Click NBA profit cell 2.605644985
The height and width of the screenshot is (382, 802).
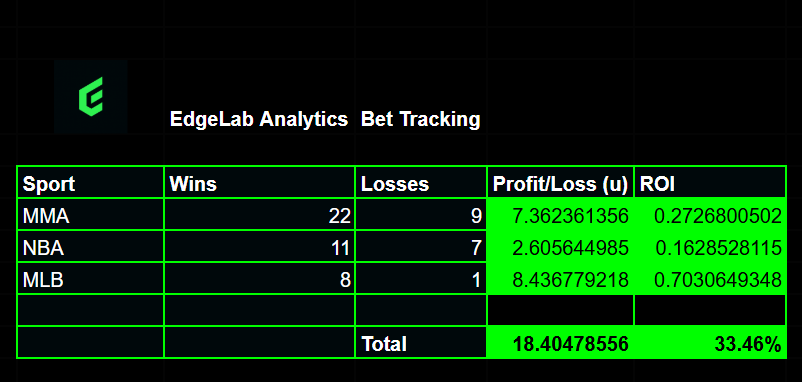click(x=561, y=247)
